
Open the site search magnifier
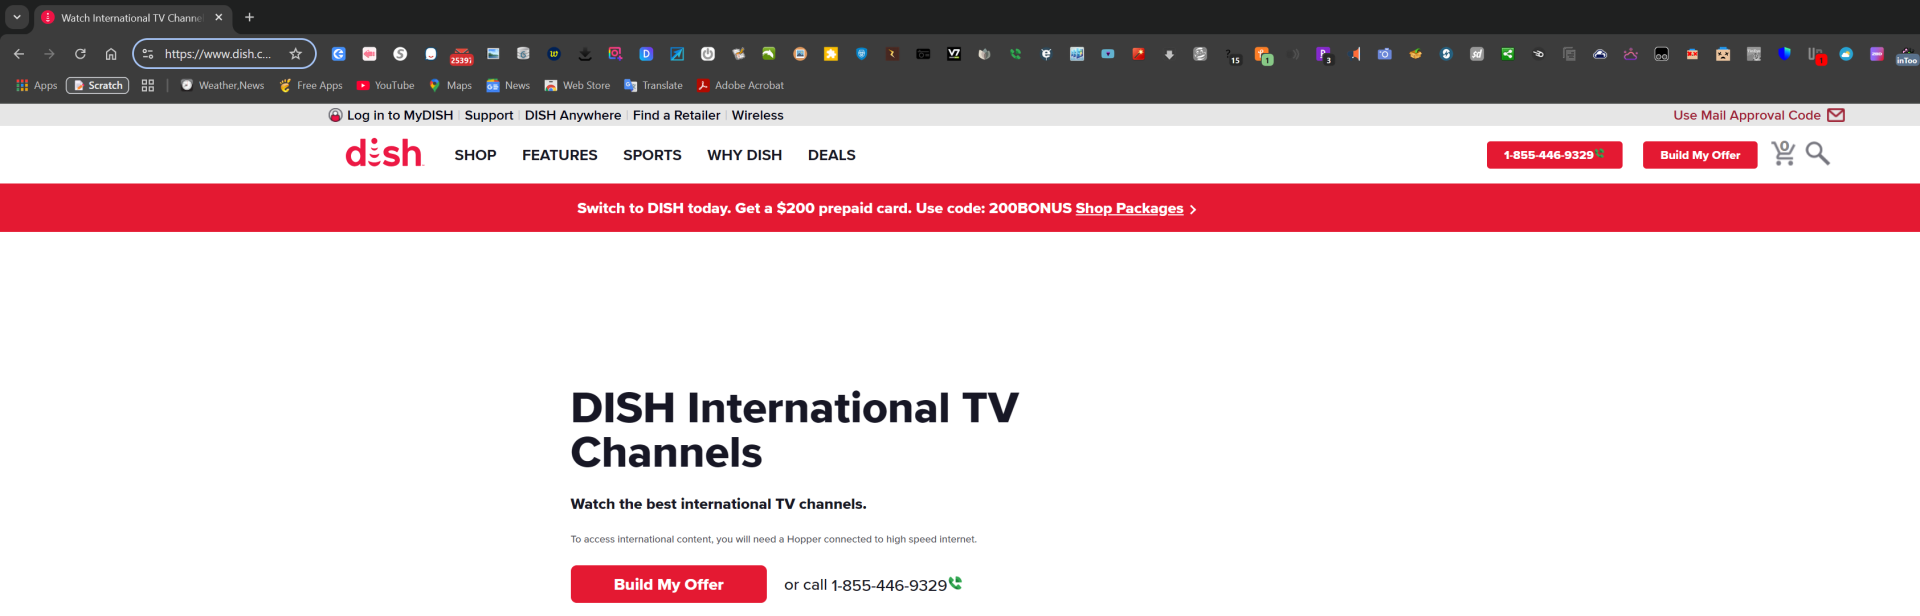[x=1818, y=153]
